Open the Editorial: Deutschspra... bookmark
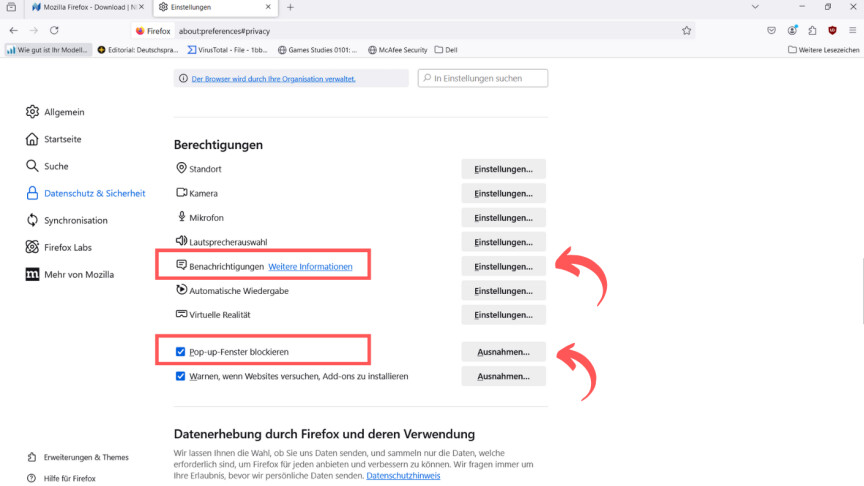Image resolution: width=864 pixels, height=486 pixels. click(138, 50)
